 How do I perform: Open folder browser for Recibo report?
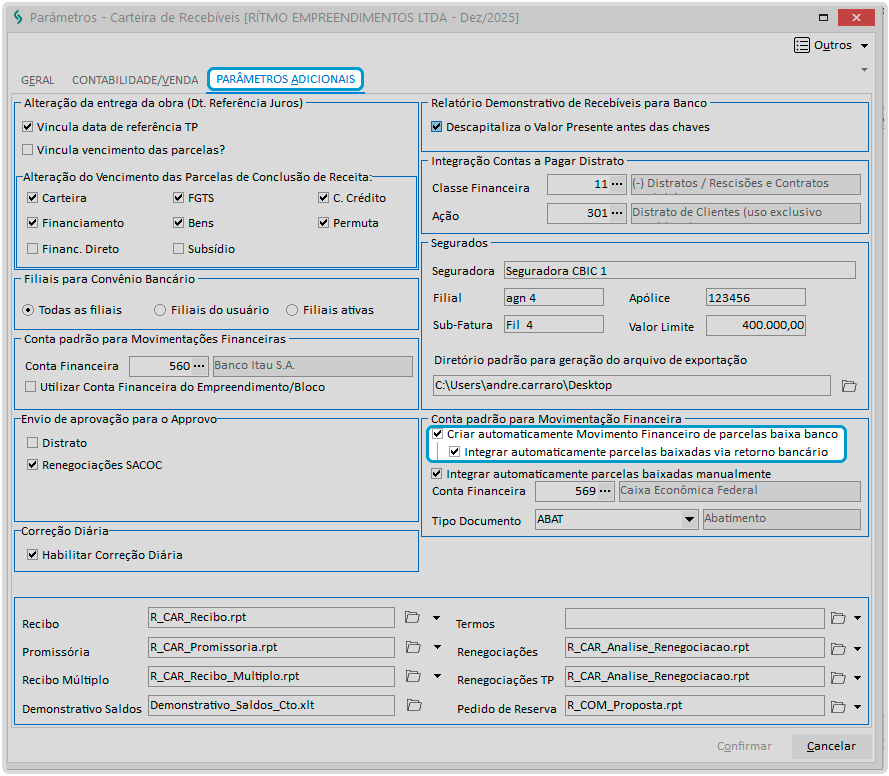pos(412,618)
